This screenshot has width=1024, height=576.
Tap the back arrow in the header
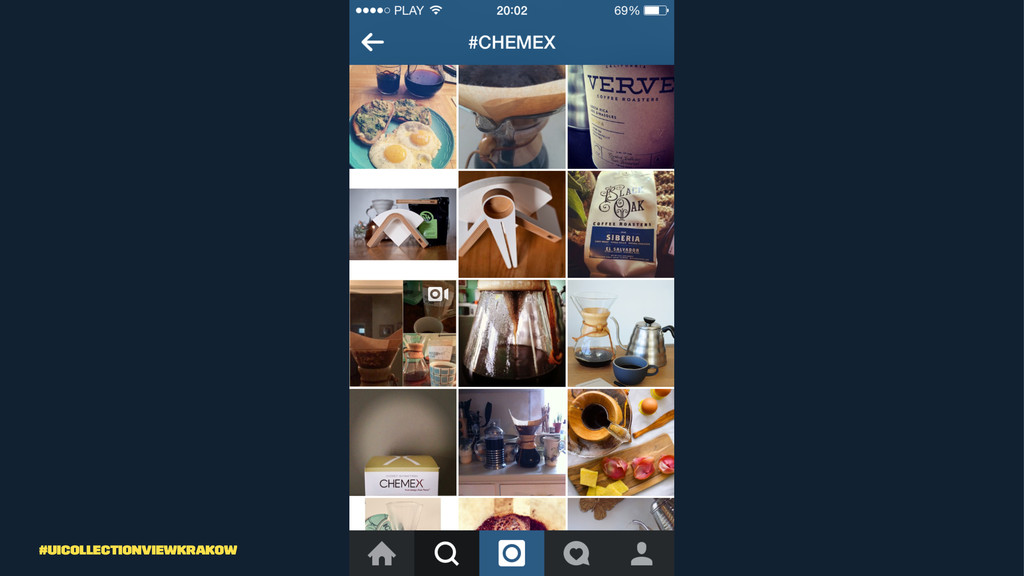[x=372, y=42]
